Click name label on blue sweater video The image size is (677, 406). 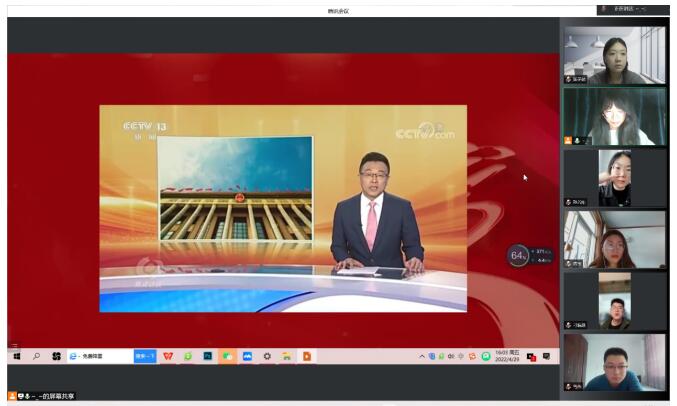(x=574, y=387)
